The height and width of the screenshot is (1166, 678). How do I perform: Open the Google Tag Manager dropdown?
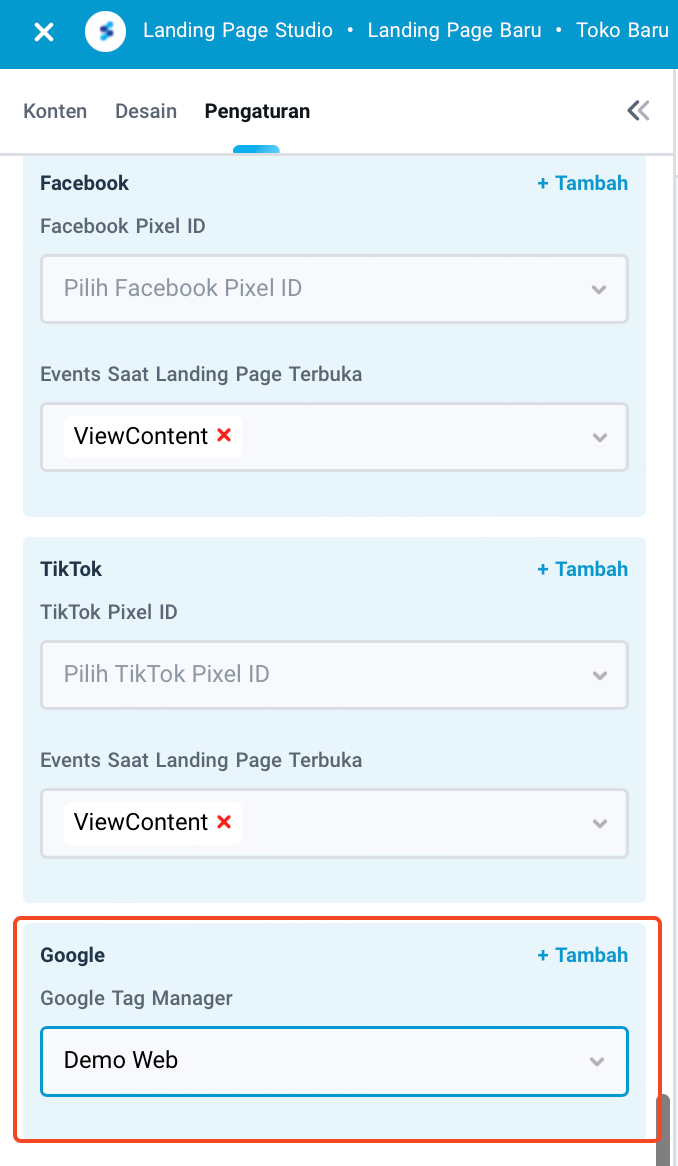334,1061
